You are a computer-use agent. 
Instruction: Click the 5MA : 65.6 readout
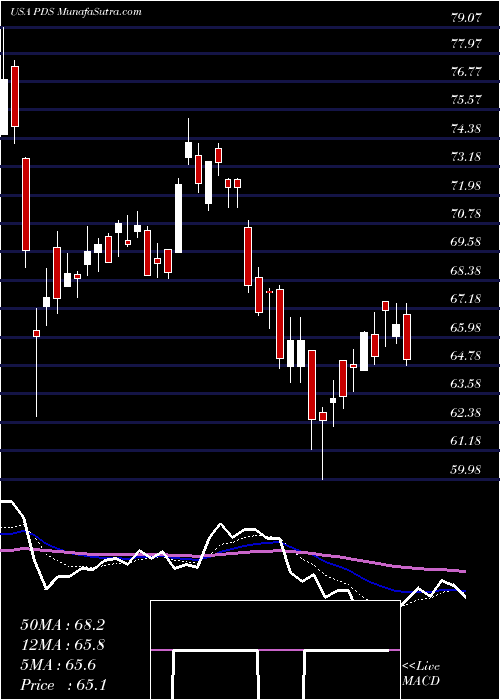click(x=58, y=665)
